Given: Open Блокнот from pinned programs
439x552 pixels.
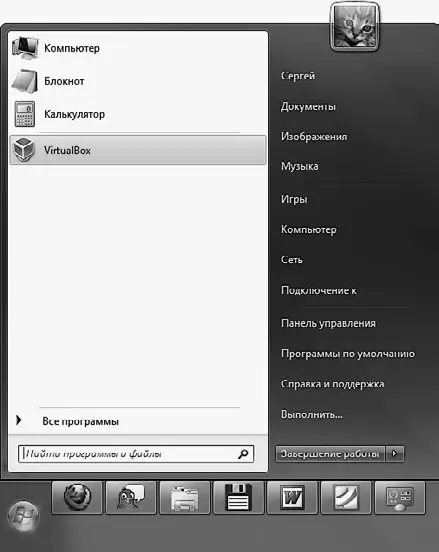Looking at the screenshot, I should click(138, 81).
